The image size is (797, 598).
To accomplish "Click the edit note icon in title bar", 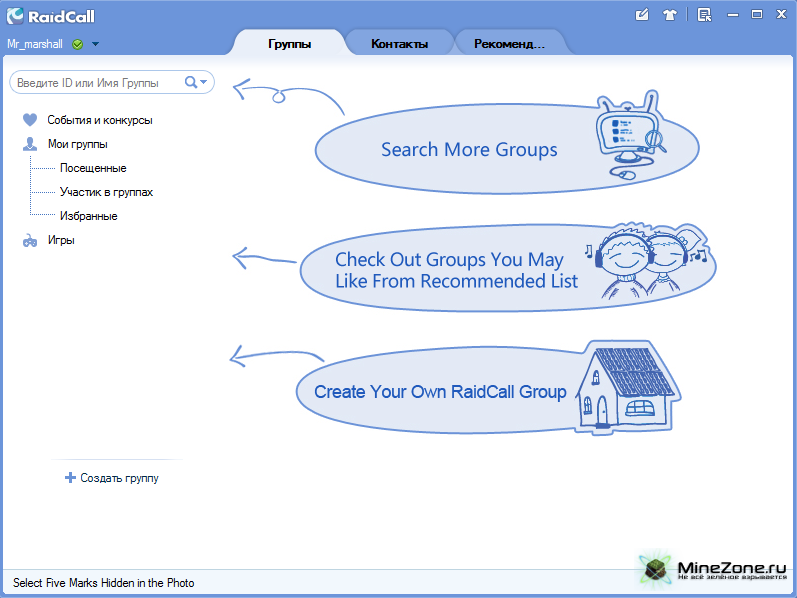I will (x=643, y=14).
